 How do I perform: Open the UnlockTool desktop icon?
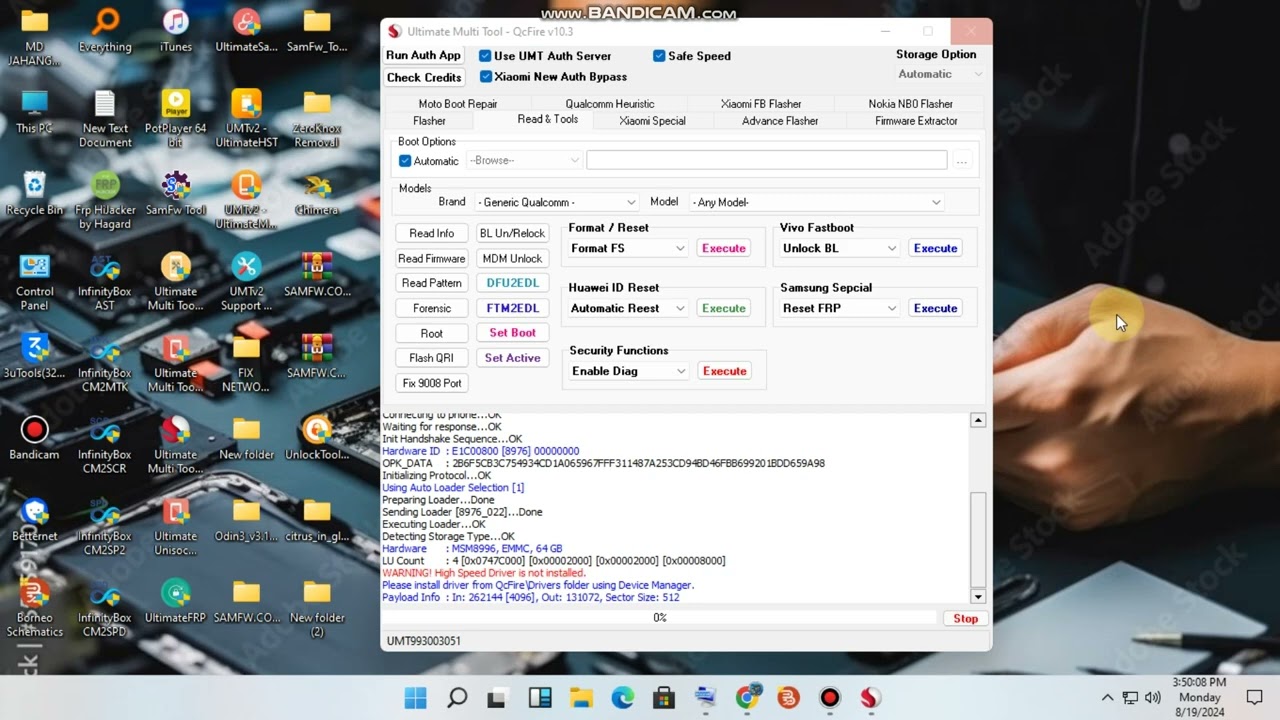pos(317,438)
